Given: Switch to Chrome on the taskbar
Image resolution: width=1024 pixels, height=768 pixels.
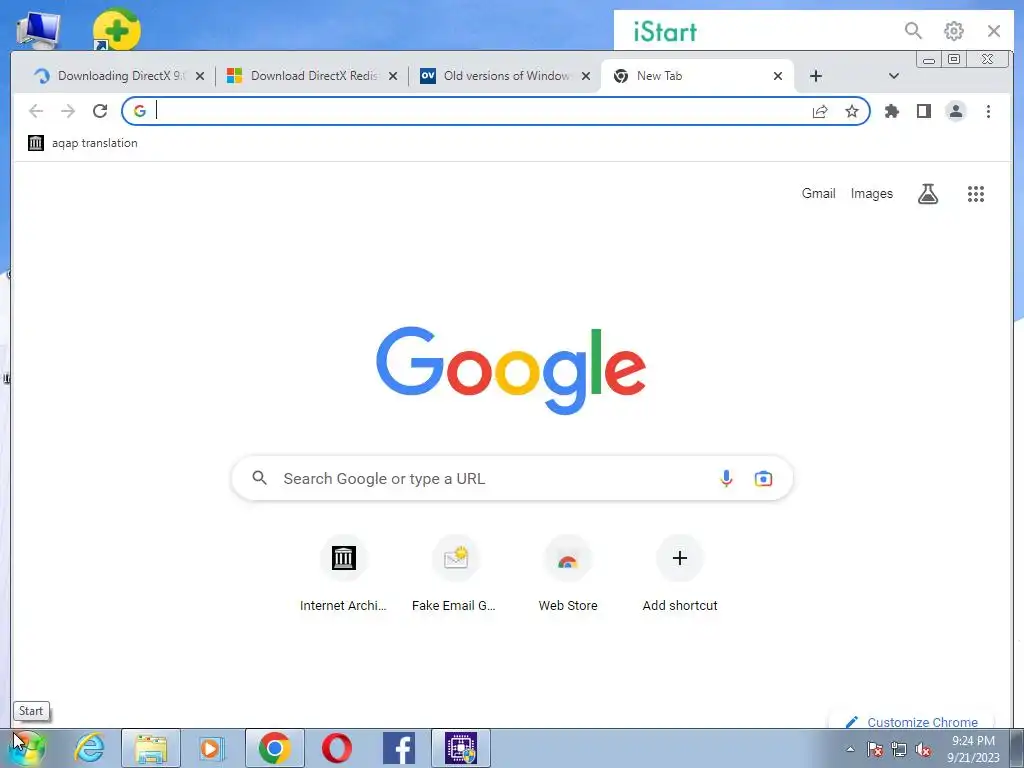Looking at the screenshot, I should tap(274, 748).
